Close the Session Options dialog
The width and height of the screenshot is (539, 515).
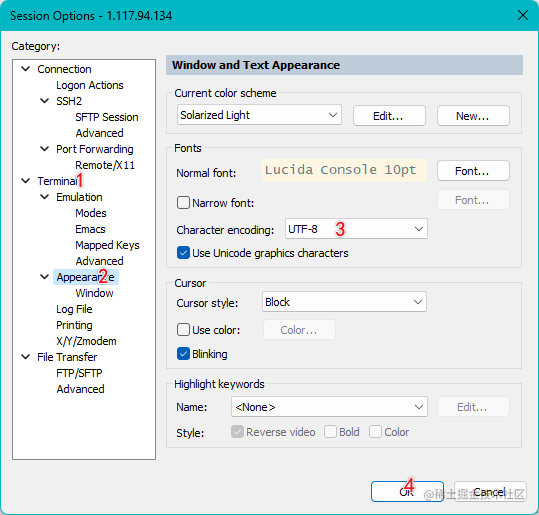click(523, 15)
